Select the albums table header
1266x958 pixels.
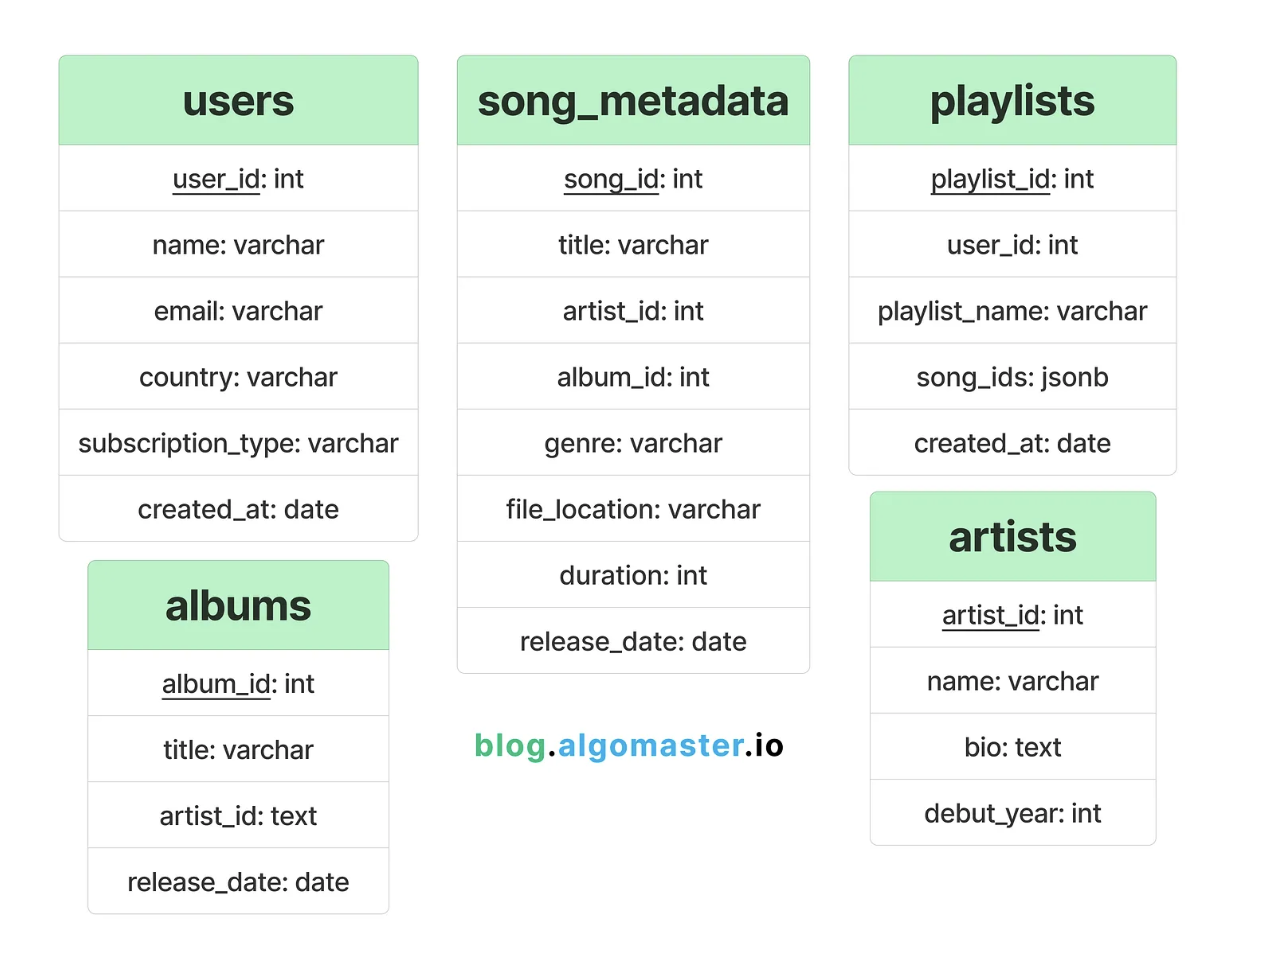click(x=238, y=606)
